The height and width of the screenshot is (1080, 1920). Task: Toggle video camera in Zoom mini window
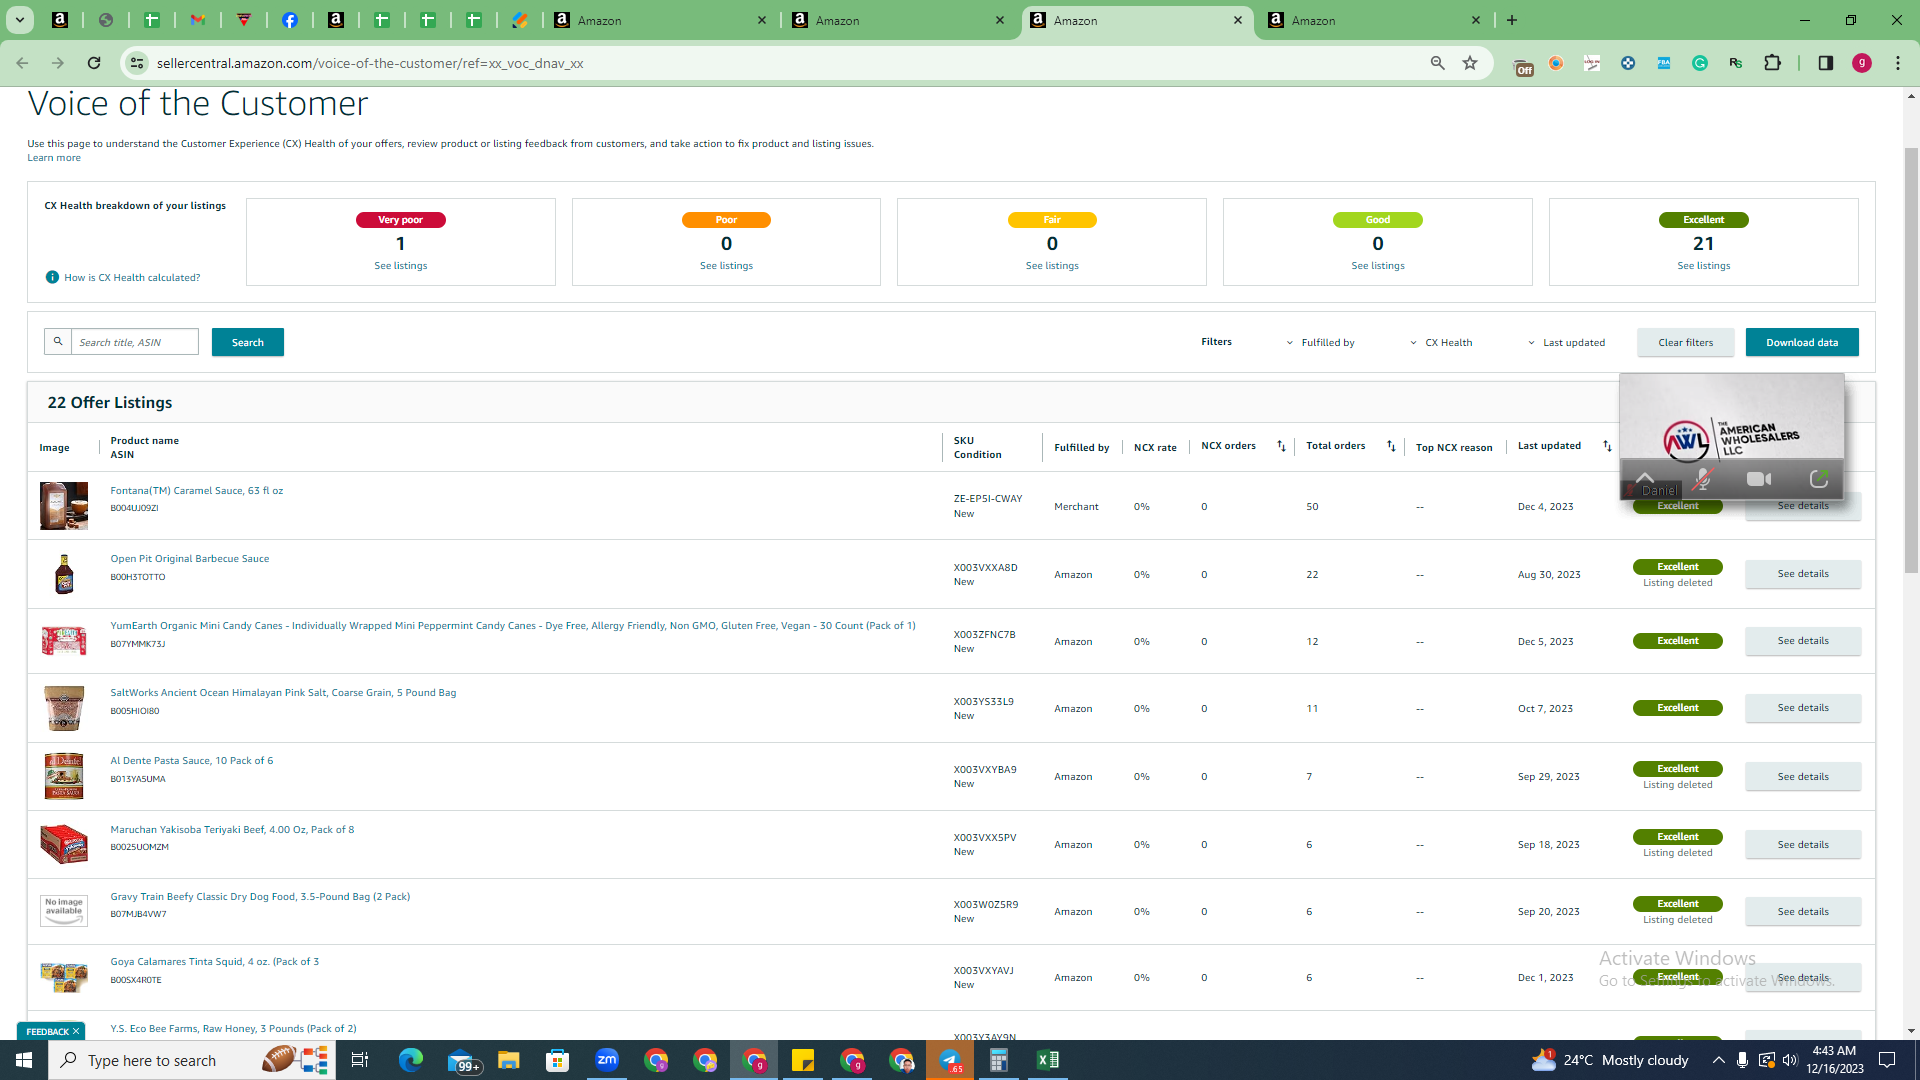tap(1759, 480)
